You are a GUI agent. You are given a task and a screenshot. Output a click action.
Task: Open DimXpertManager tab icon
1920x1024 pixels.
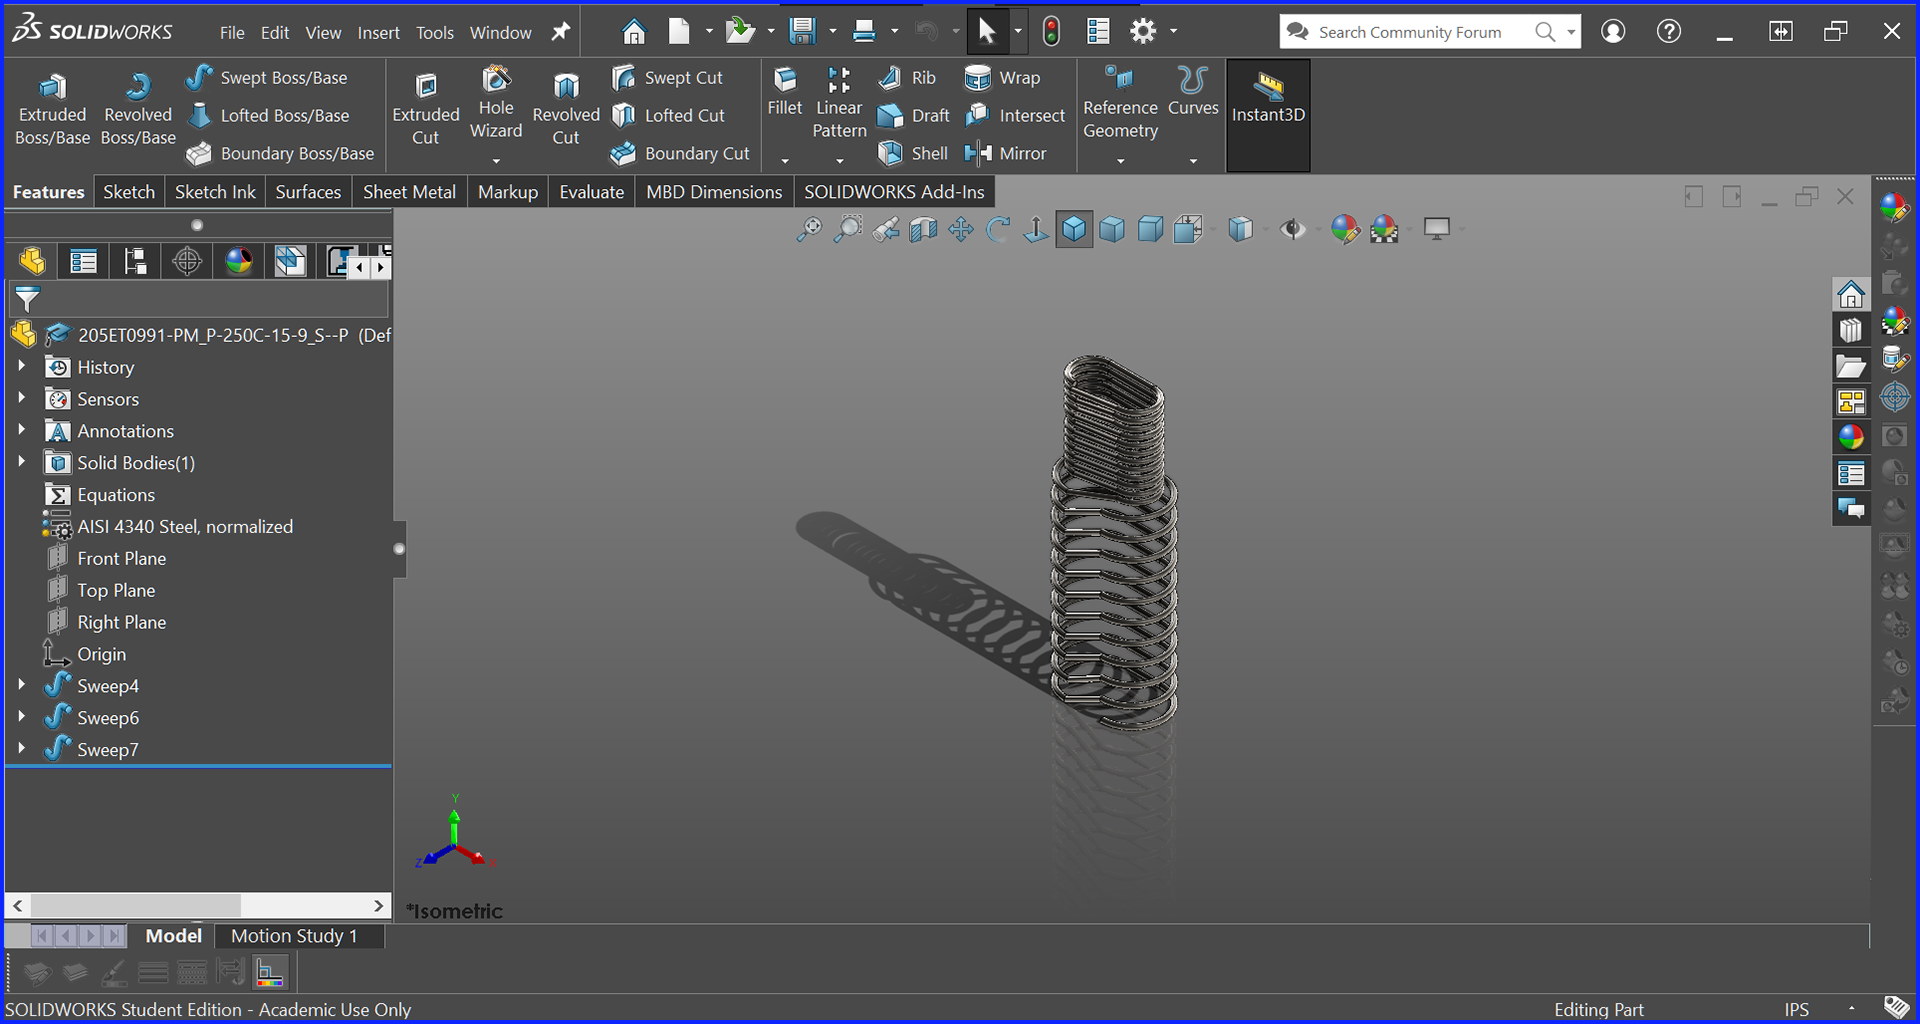click(187, 262)
